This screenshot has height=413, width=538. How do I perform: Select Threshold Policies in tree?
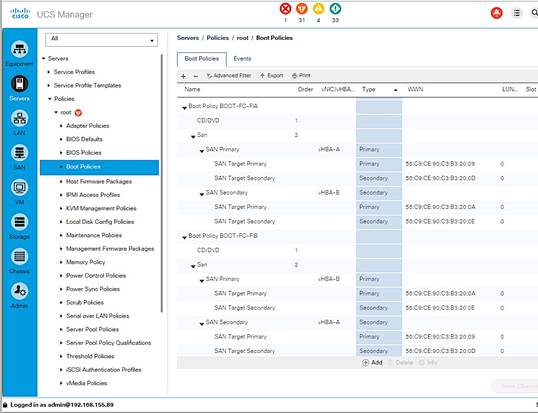click(x=90, y=356)
